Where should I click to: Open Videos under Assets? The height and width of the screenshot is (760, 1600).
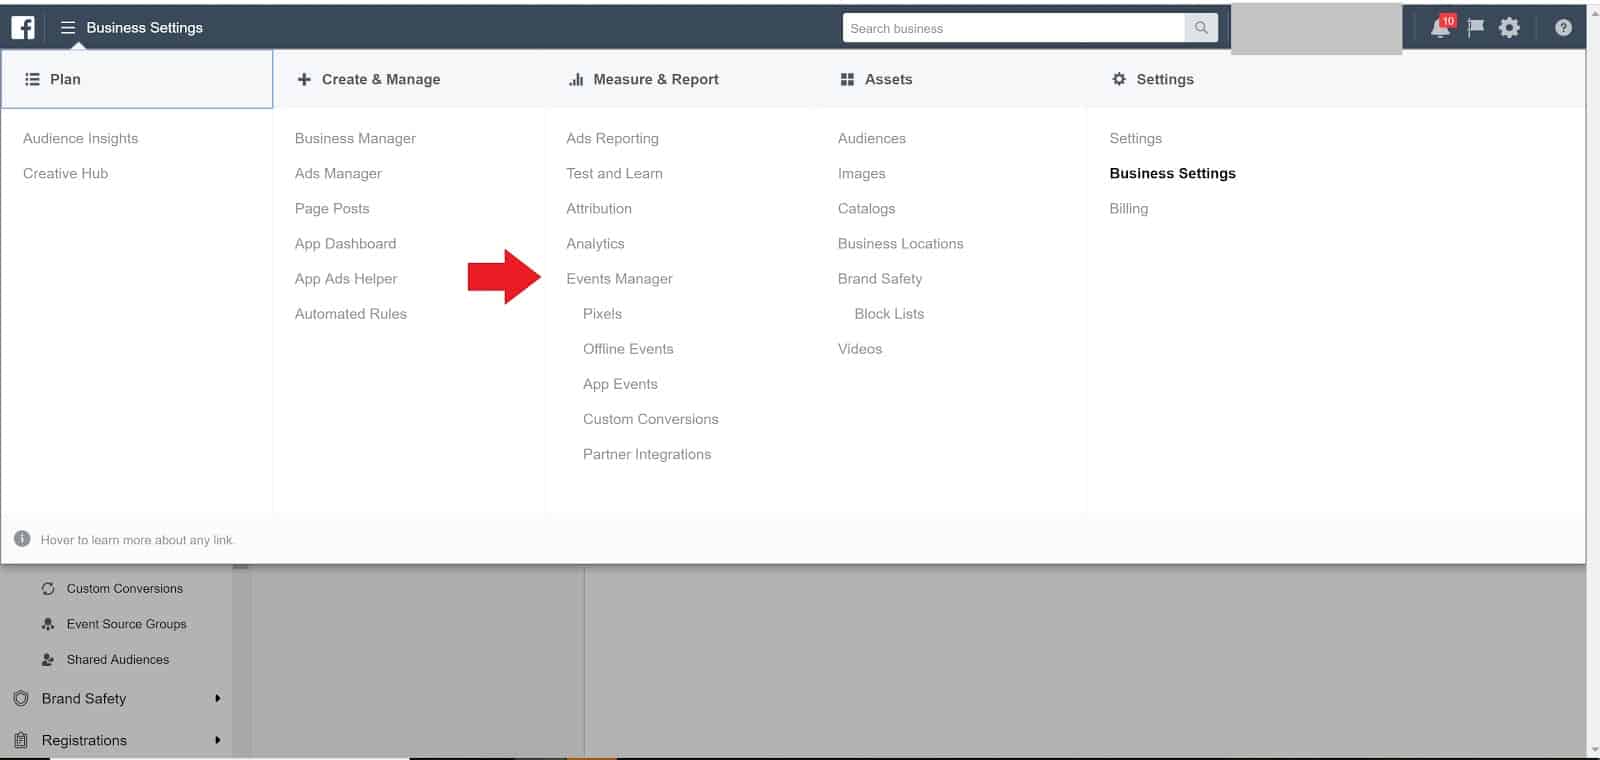(x=860, y=348)
